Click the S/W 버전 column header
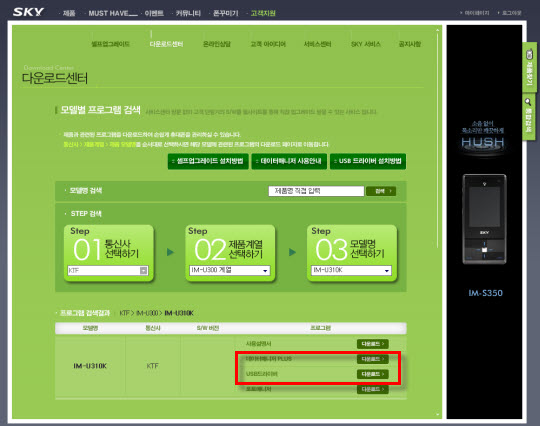The image size is (540, 426). [208, 328]
